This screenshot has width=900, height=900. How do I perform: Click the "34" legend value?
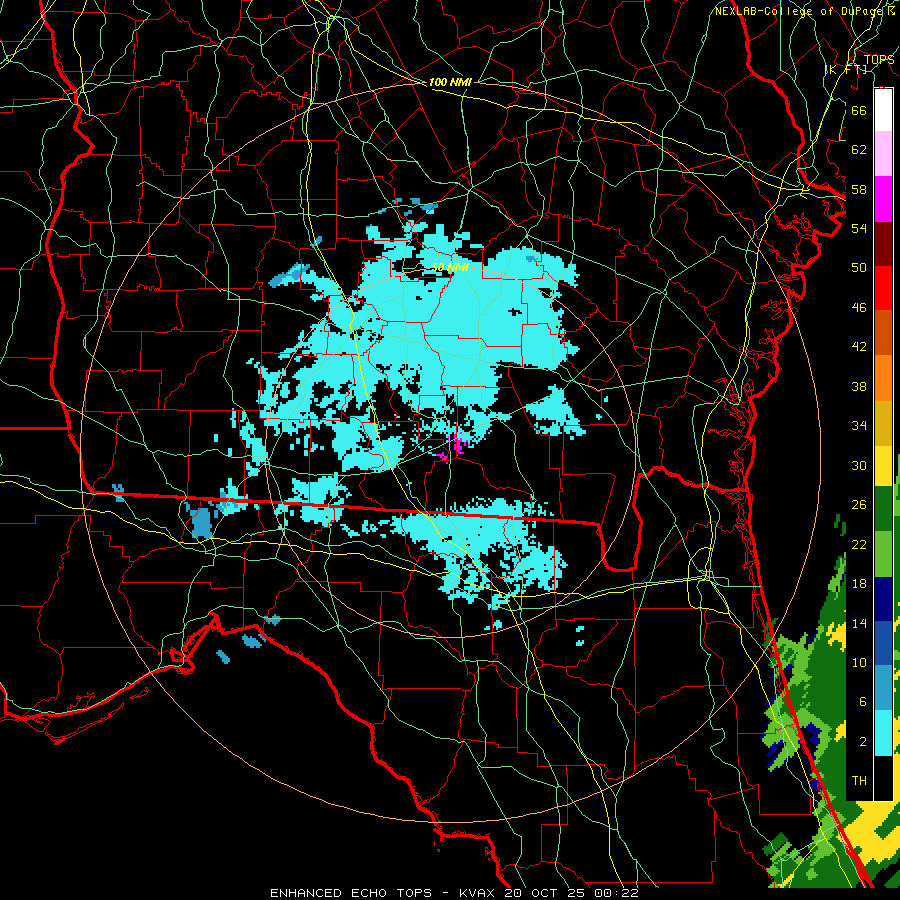859,425
